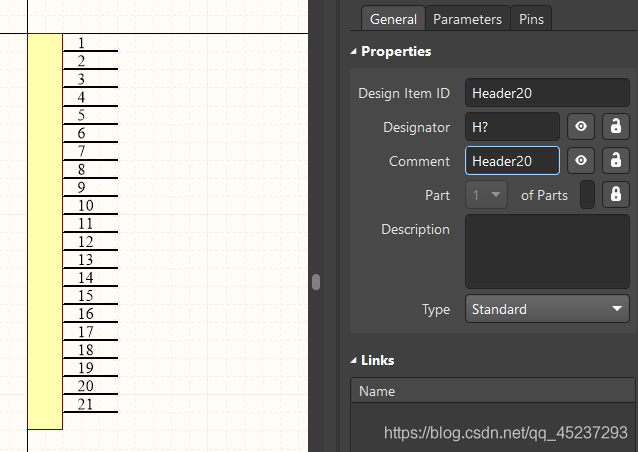Click the Description text area

pos(547,251)
